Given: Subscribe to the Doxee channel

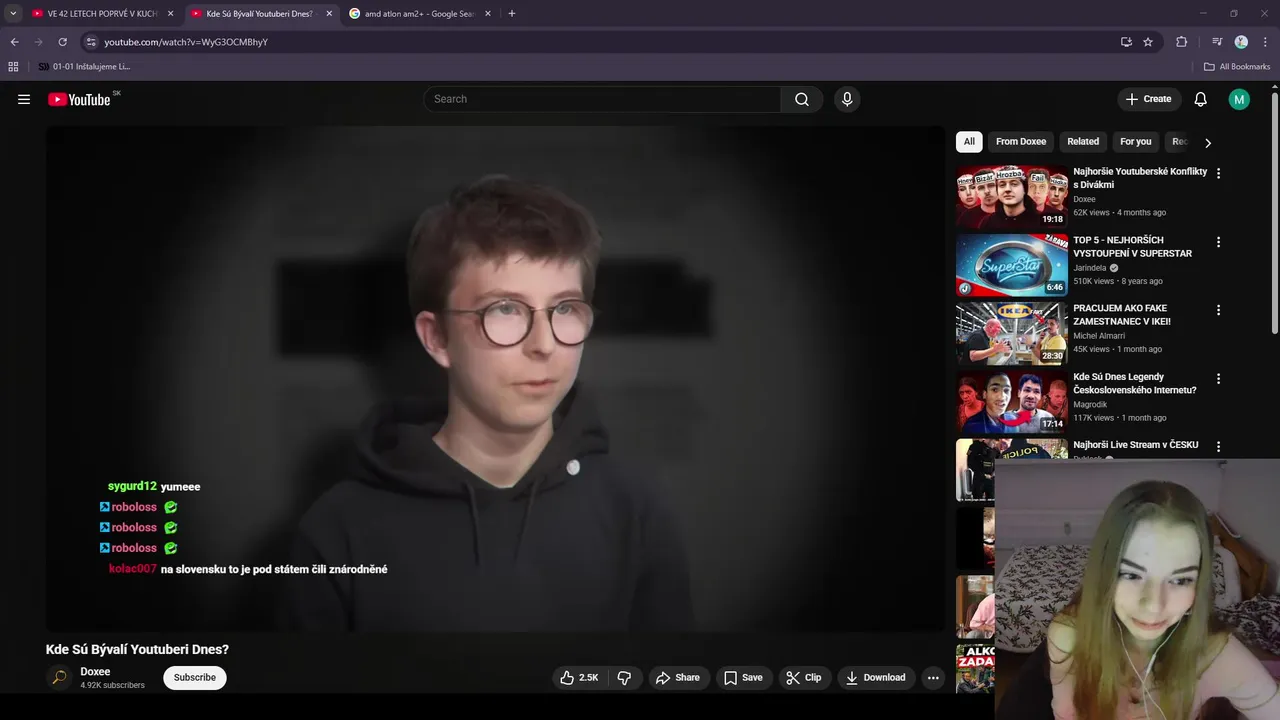Looking at the screenshot, I should (195, 678).
